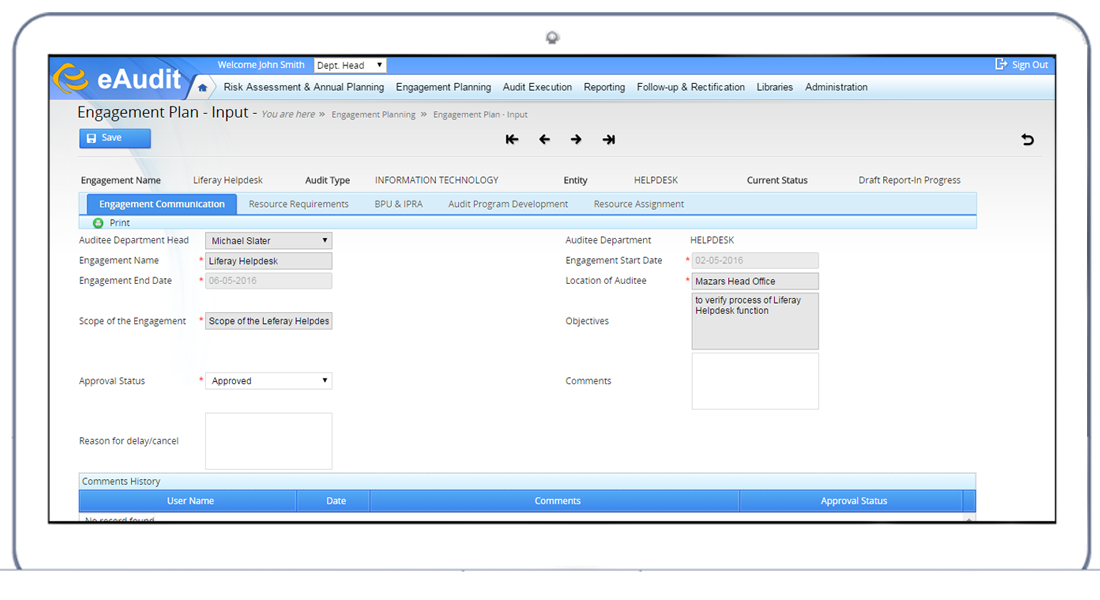This screenshot has height=600, width=1100.
Task: Click the next record arrow
Action: [x=576, y=140]
